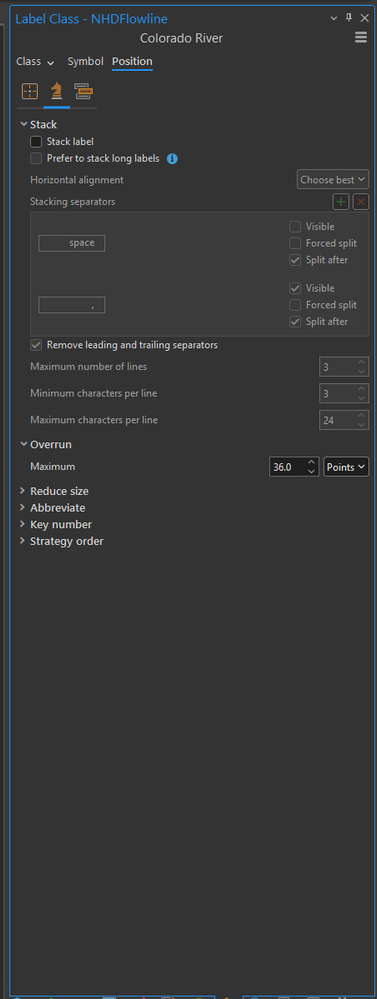
Task: Toggle Visible for the space separator
Action: pyautogui.click(x=295, y=226)
